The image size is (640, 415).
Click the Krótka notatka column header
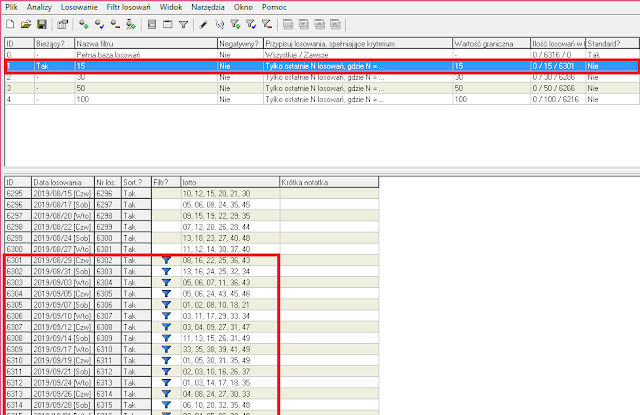click(329, 182)
